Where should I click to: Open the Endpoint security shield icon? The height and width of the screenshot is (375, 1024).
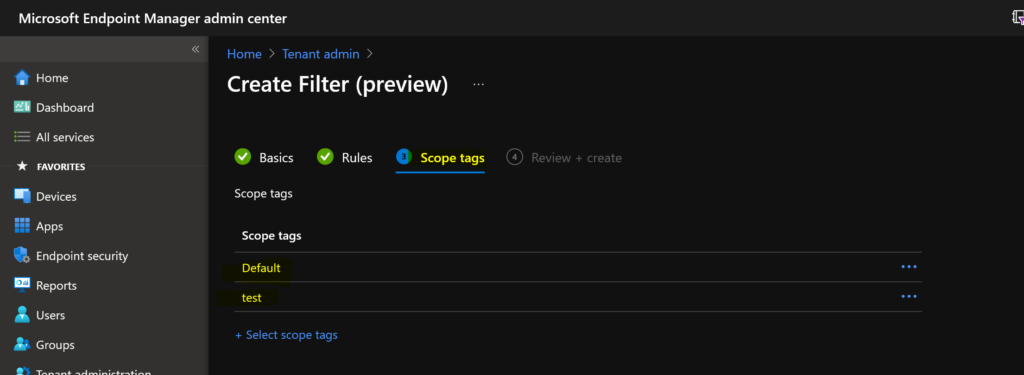click(x=22, y=255)
